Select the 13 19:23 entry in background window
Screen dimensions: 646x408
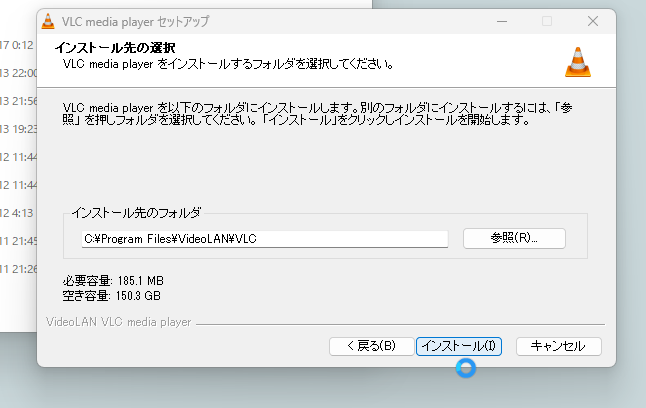[x=19, y=129]
